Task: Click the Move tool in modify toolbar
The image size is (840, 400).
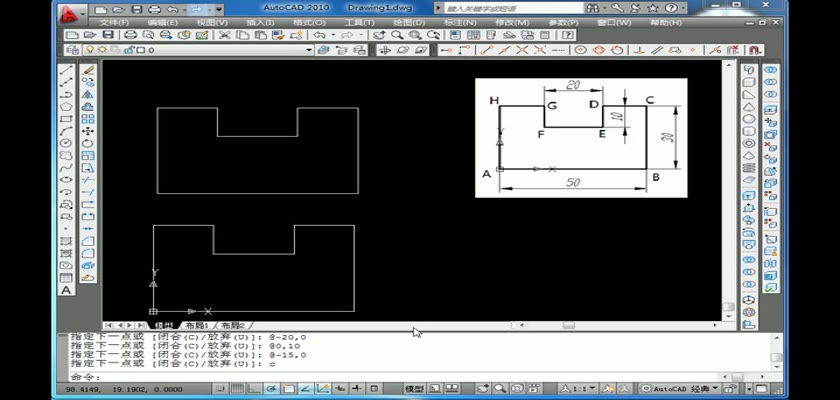Action: (88, 131)
